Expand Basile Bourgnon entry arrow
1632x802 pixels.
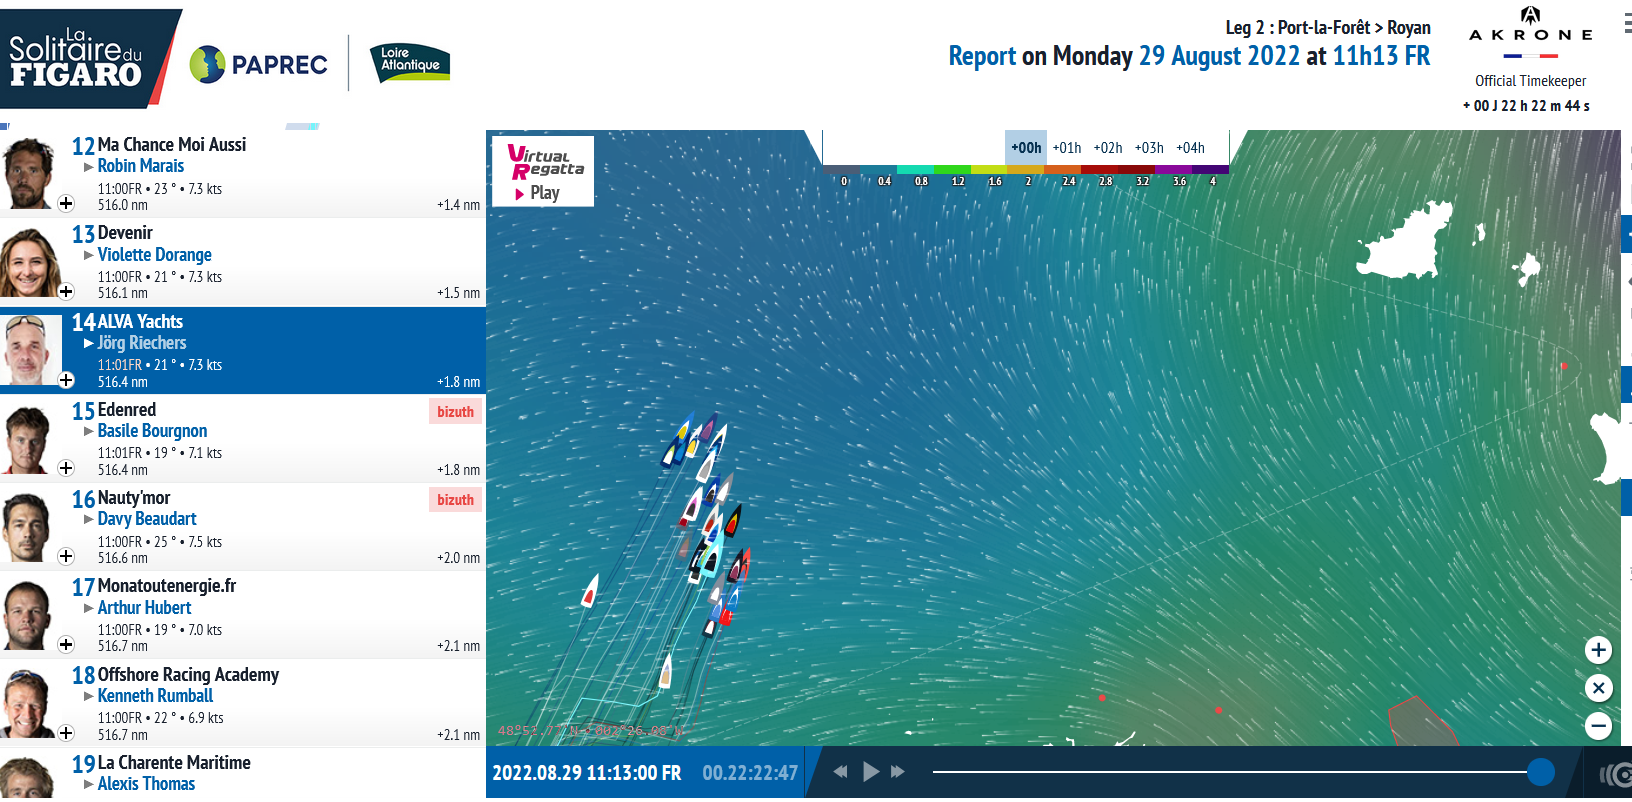point(89,431)
